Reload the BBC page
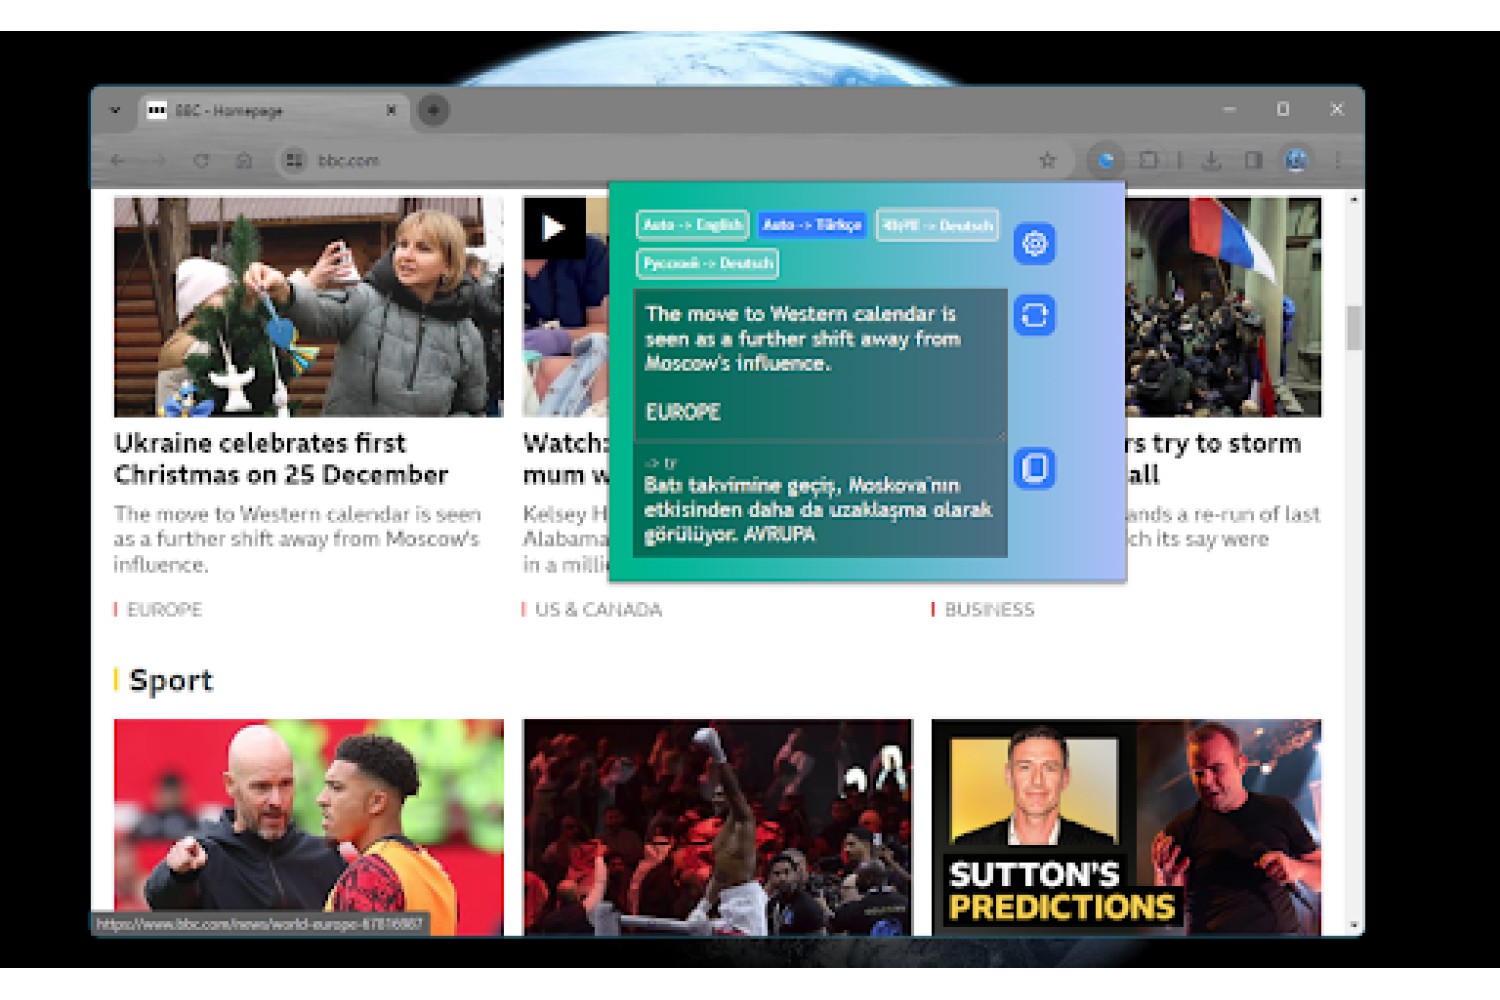This screenshot has height=1000, width=1500. [x=201, y=160]
